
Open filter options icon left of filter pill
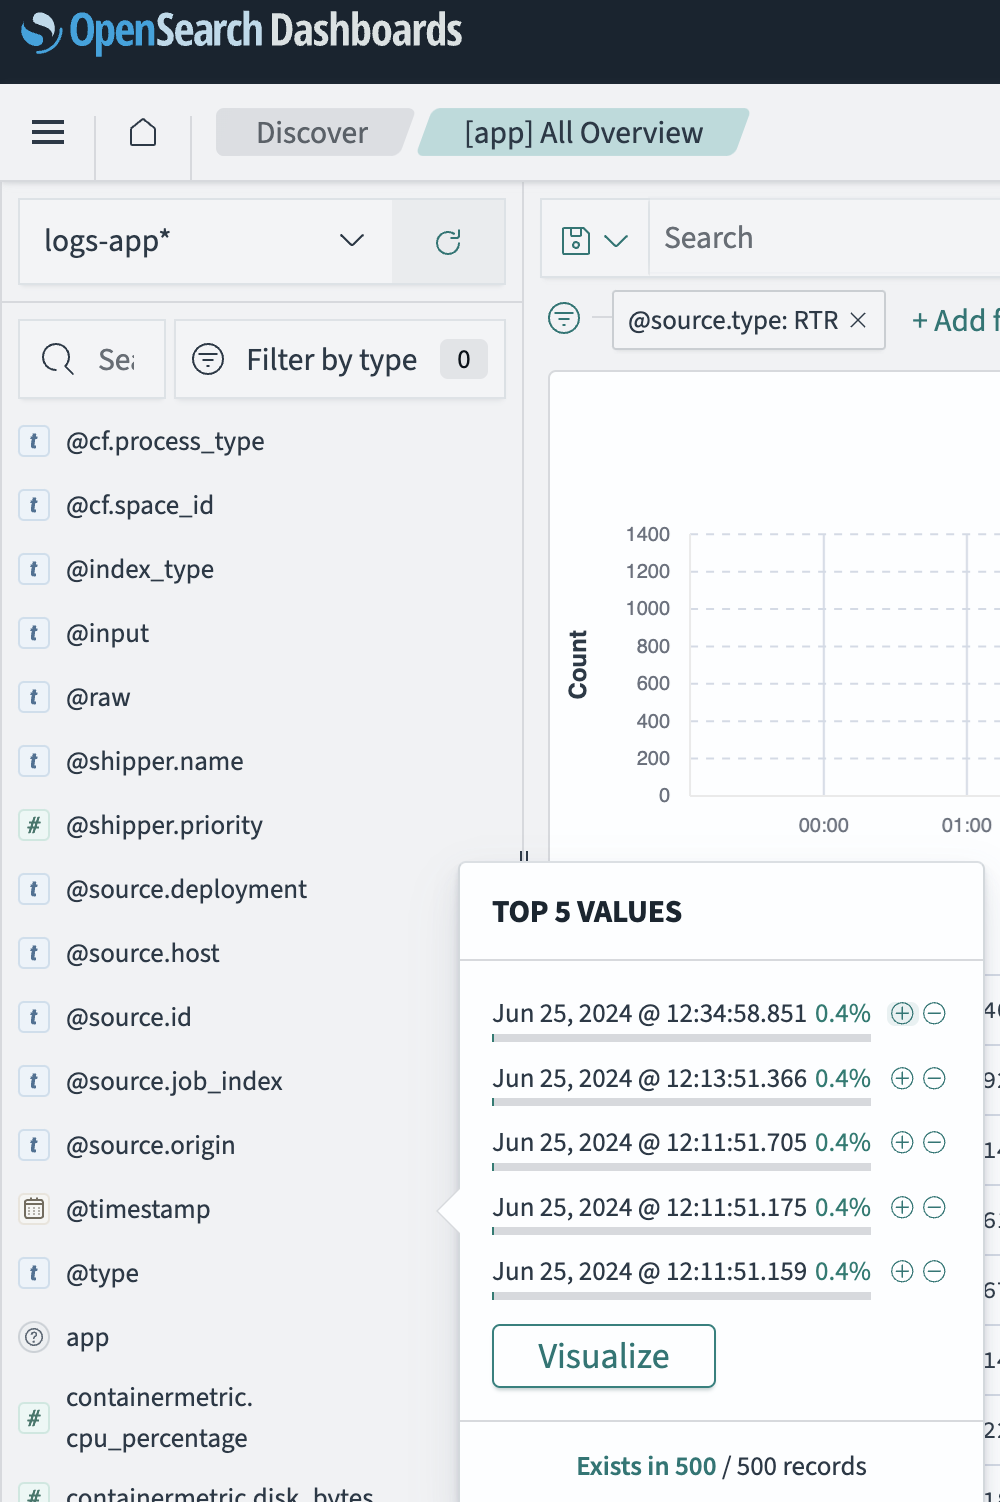point(564,319)
